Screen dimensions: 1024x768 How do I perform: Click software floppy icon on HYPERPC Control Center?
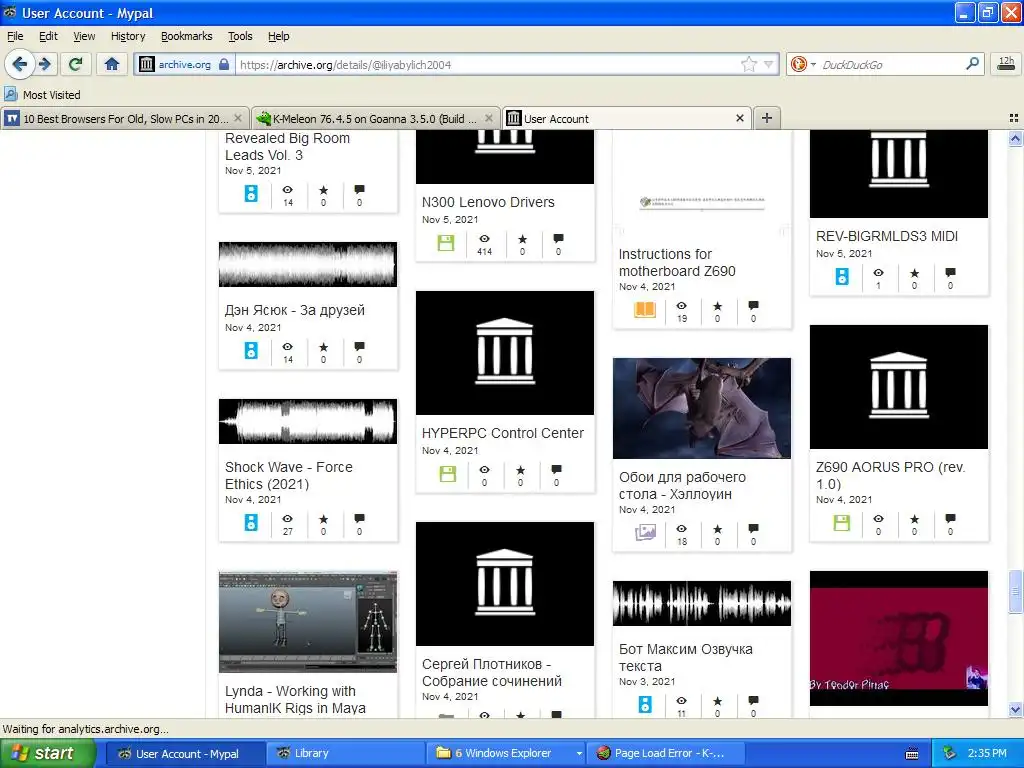point(448,474)
